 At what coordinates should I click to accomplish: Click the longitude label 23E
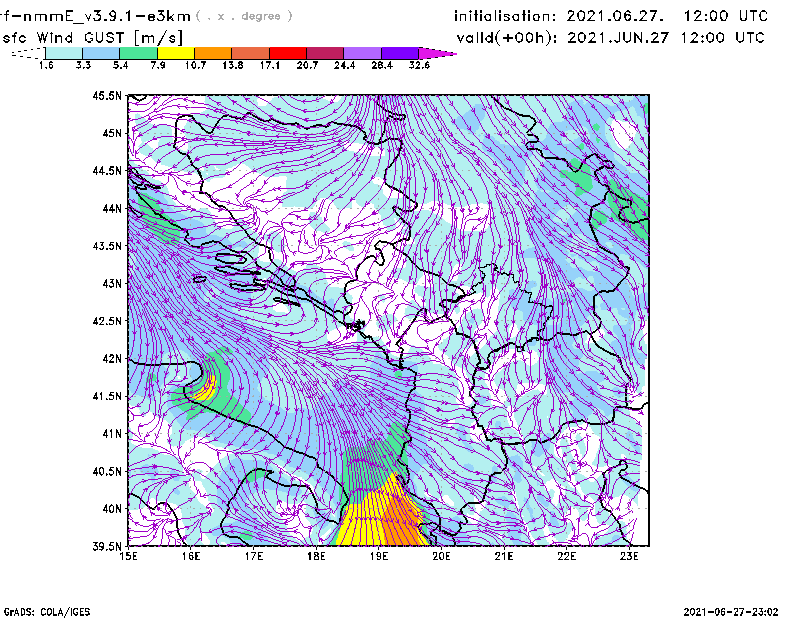(x=629, y=557)
